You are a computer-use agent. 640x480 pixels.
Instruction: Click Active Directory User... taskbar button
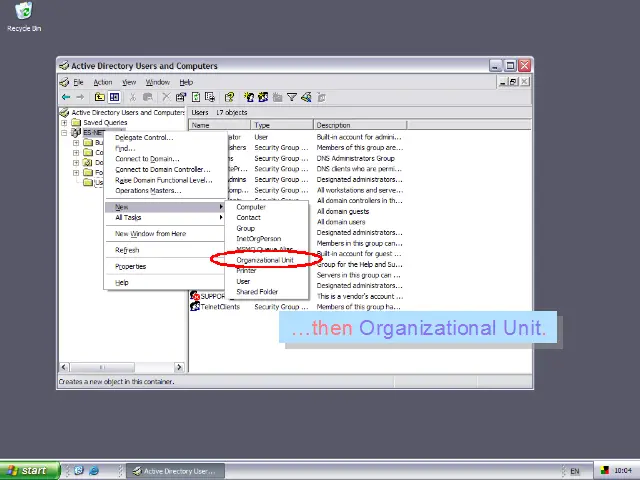click(x=176, y=471)
